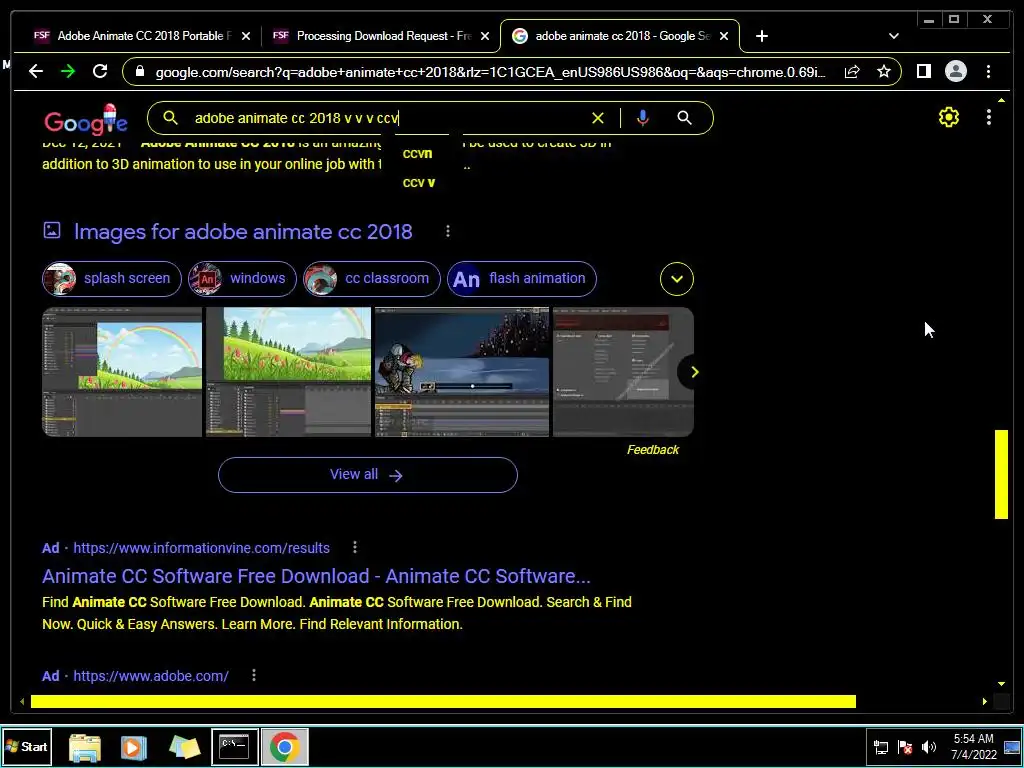1024x768 pixels.
Task: Open the taskbar clock showing 5:54 AM
Action: coord(974,746)
